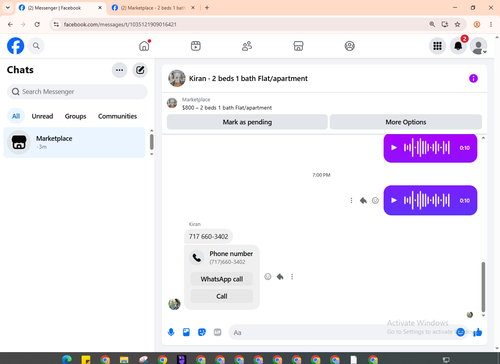Viewport: 500px width, 364px height.
Task: Click the browser address bar URL
Action: pos(120,24)
